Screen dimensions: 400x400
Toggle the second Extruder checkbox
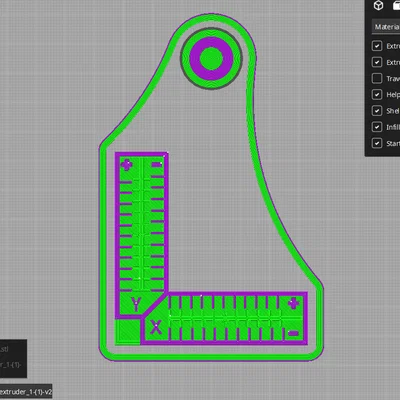pyautogui.click(x=377, y=62)
